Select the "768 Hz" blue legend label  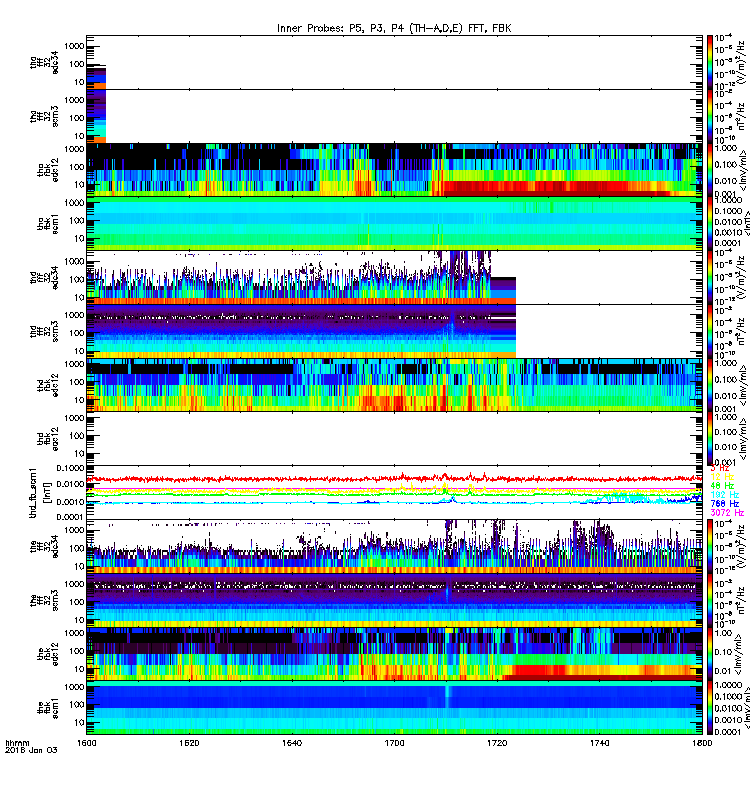pos(724,504)
